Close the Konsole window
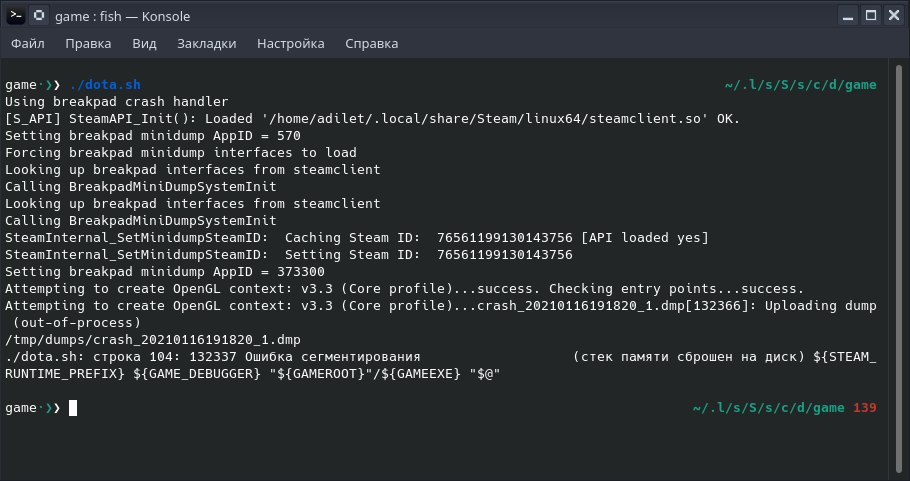Viewport: 910px width, 481px height. tap(894, 16)
